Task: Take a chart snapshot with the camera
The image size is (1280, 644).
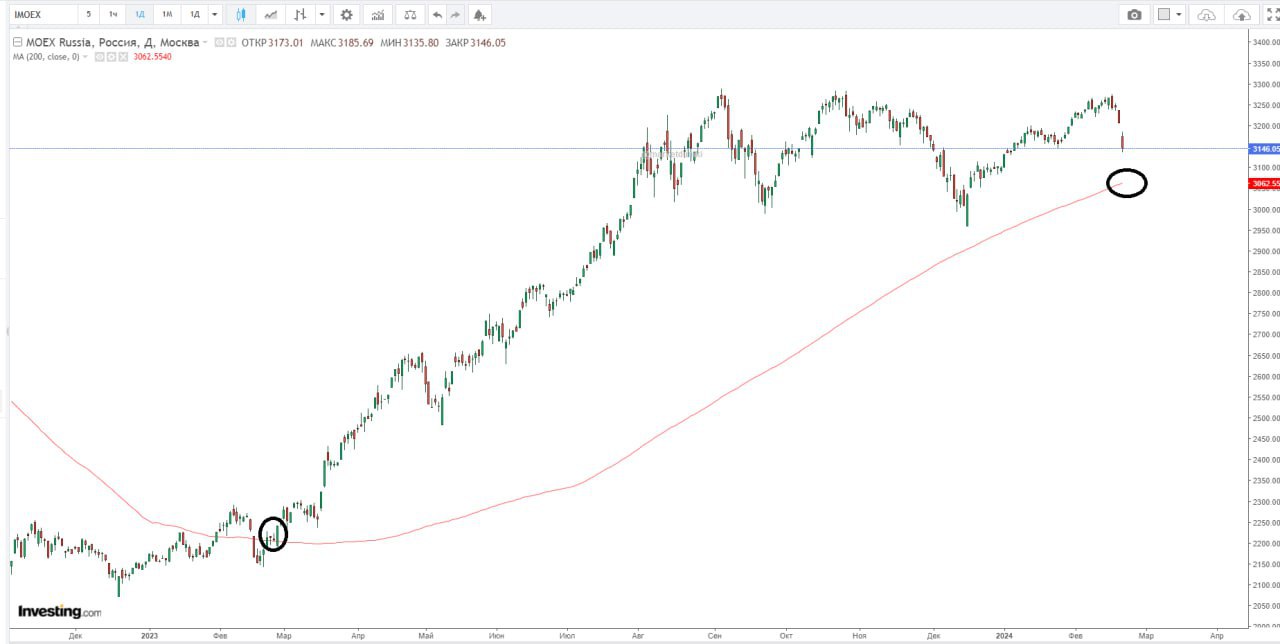Action: click(1134, 15)
